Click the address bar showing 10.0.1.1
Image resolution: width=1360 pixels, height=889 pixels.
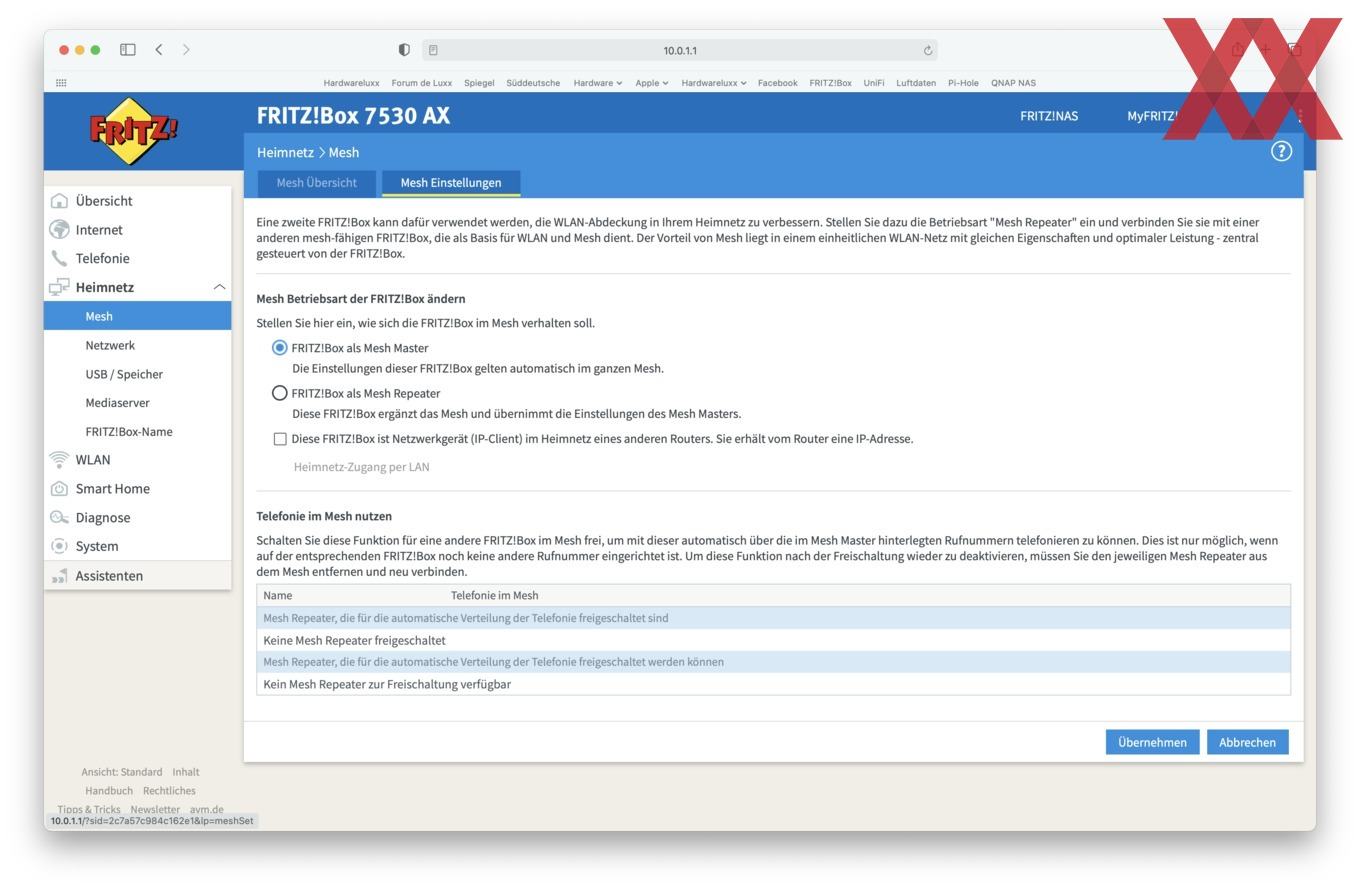[x=680, y=50]
